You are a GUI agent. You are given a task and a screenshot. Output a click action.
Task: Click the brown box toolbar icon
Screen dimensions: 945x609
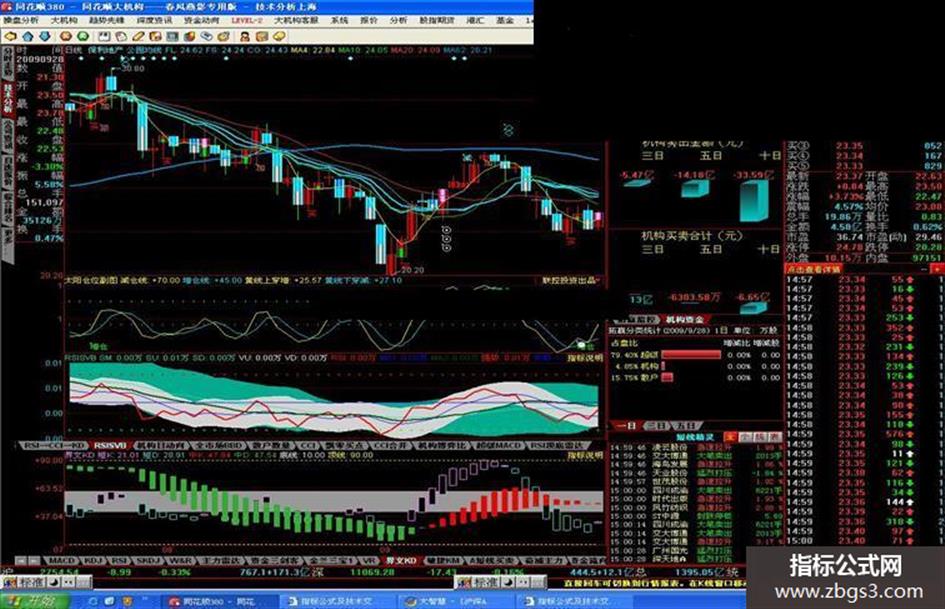pos(262,37)
